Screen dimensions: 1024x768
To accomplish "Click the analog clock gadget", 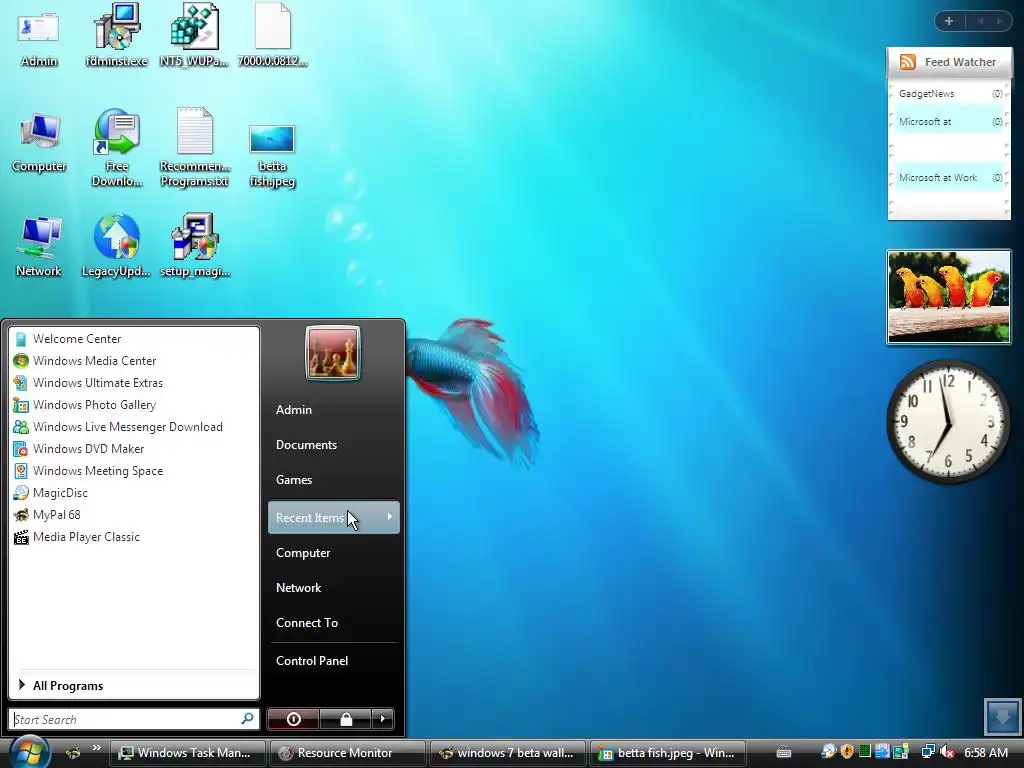I will 948,421.
